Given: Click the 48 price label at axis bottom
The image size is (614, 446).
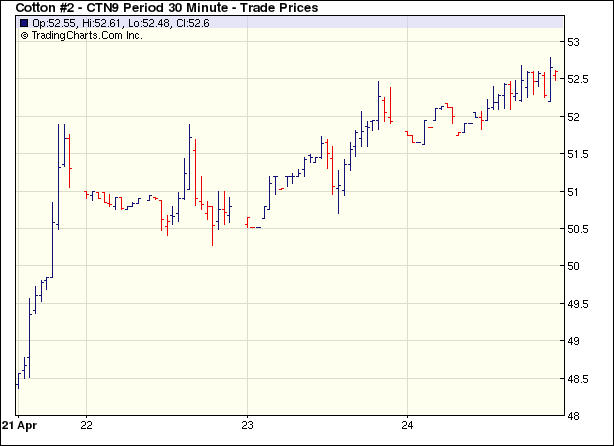Looking at the screenshot, I should pos(574,415).
